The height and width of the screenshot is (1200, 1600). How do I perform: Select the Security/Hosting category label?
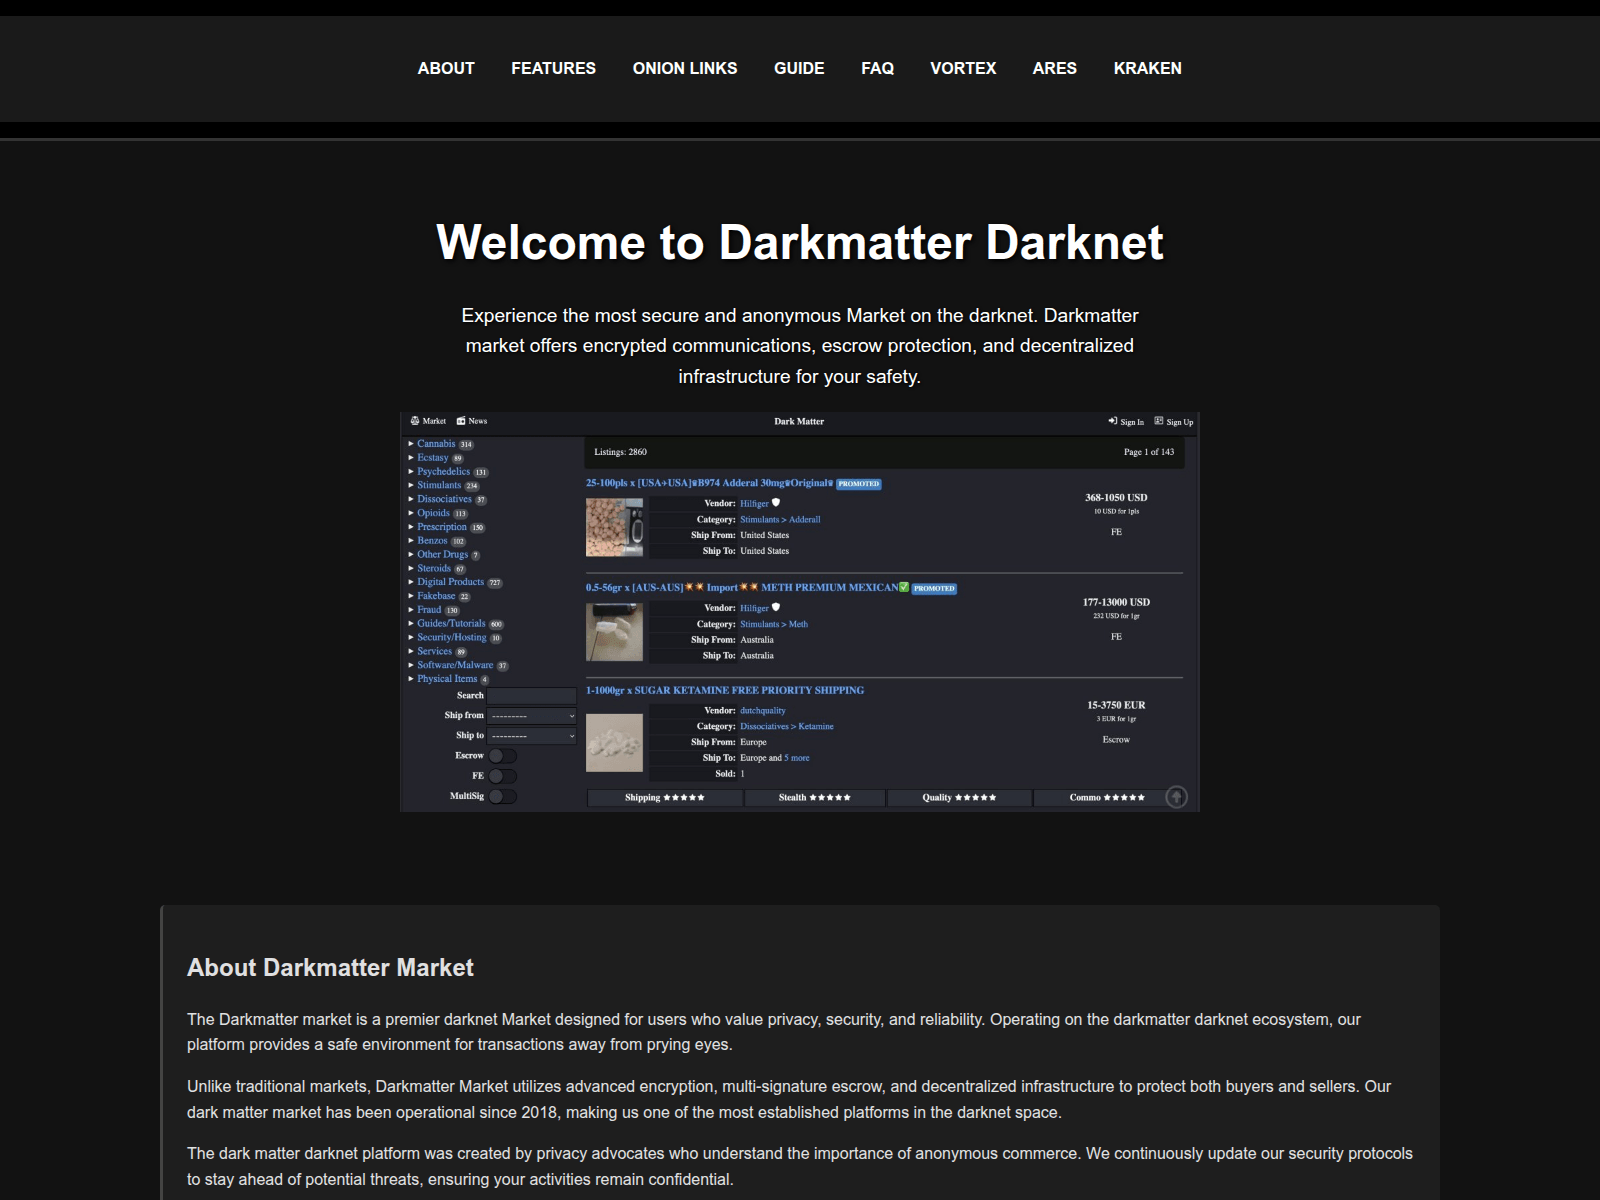pyautogui.click(x=452, y=637)
